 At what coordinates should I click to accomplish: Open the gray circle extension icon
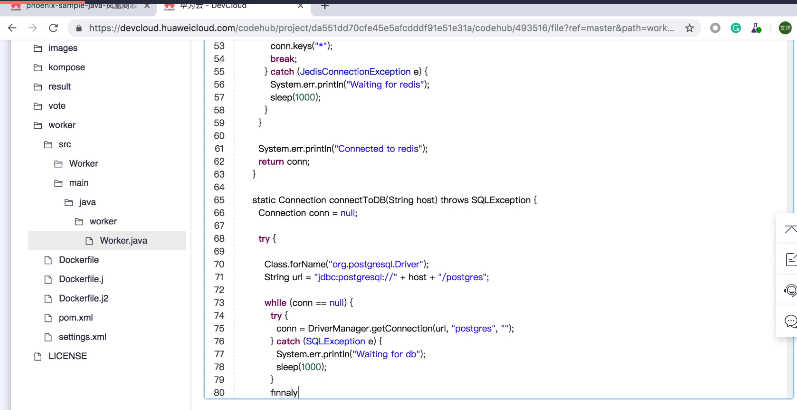715,28
